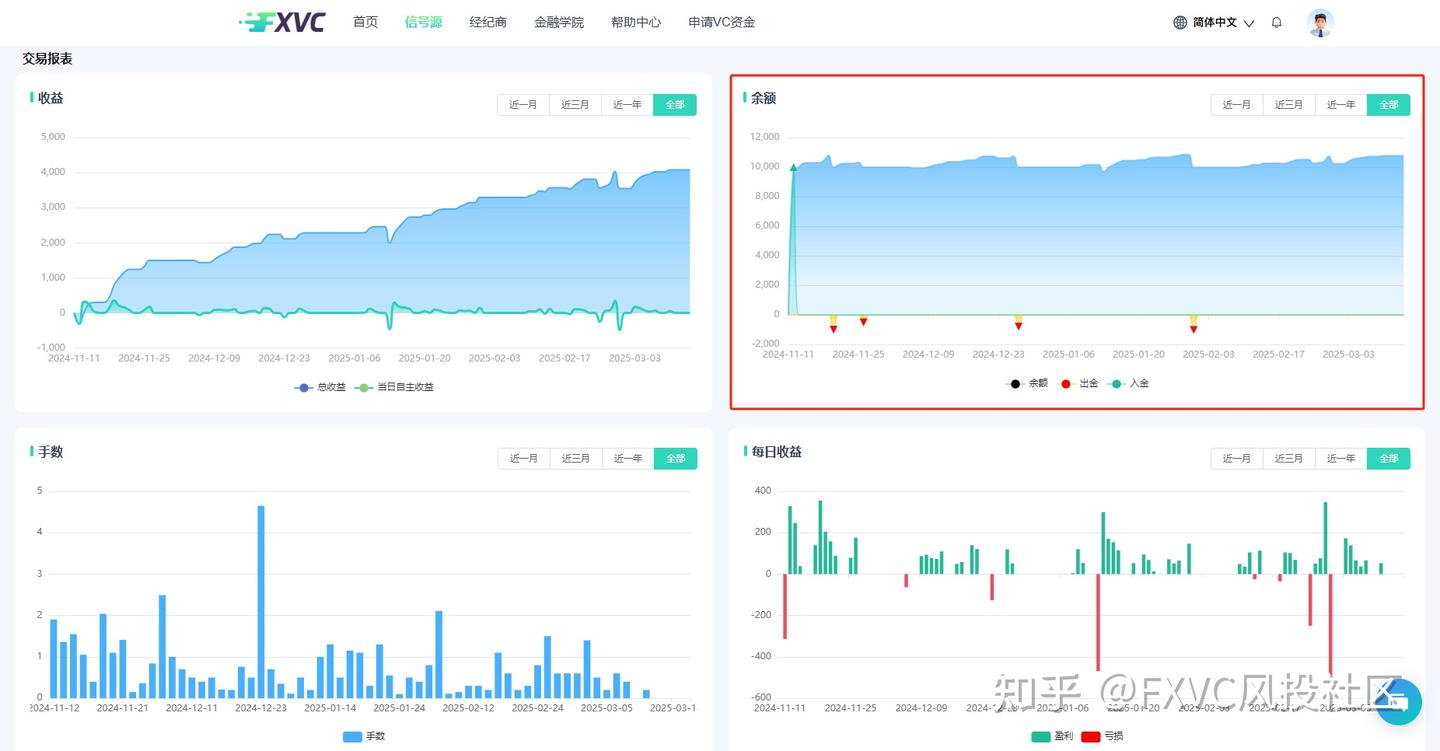Open the 信号源 nav item
This screenshot has width=1440, height=751.
point(424,22)
